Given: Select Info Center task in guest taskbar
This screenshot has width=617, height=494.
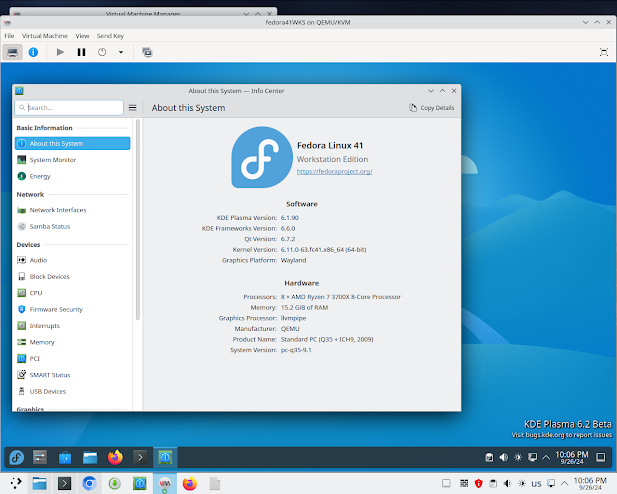Looking at the screenshot, I should pyautogui.click(x=165, y=457).
